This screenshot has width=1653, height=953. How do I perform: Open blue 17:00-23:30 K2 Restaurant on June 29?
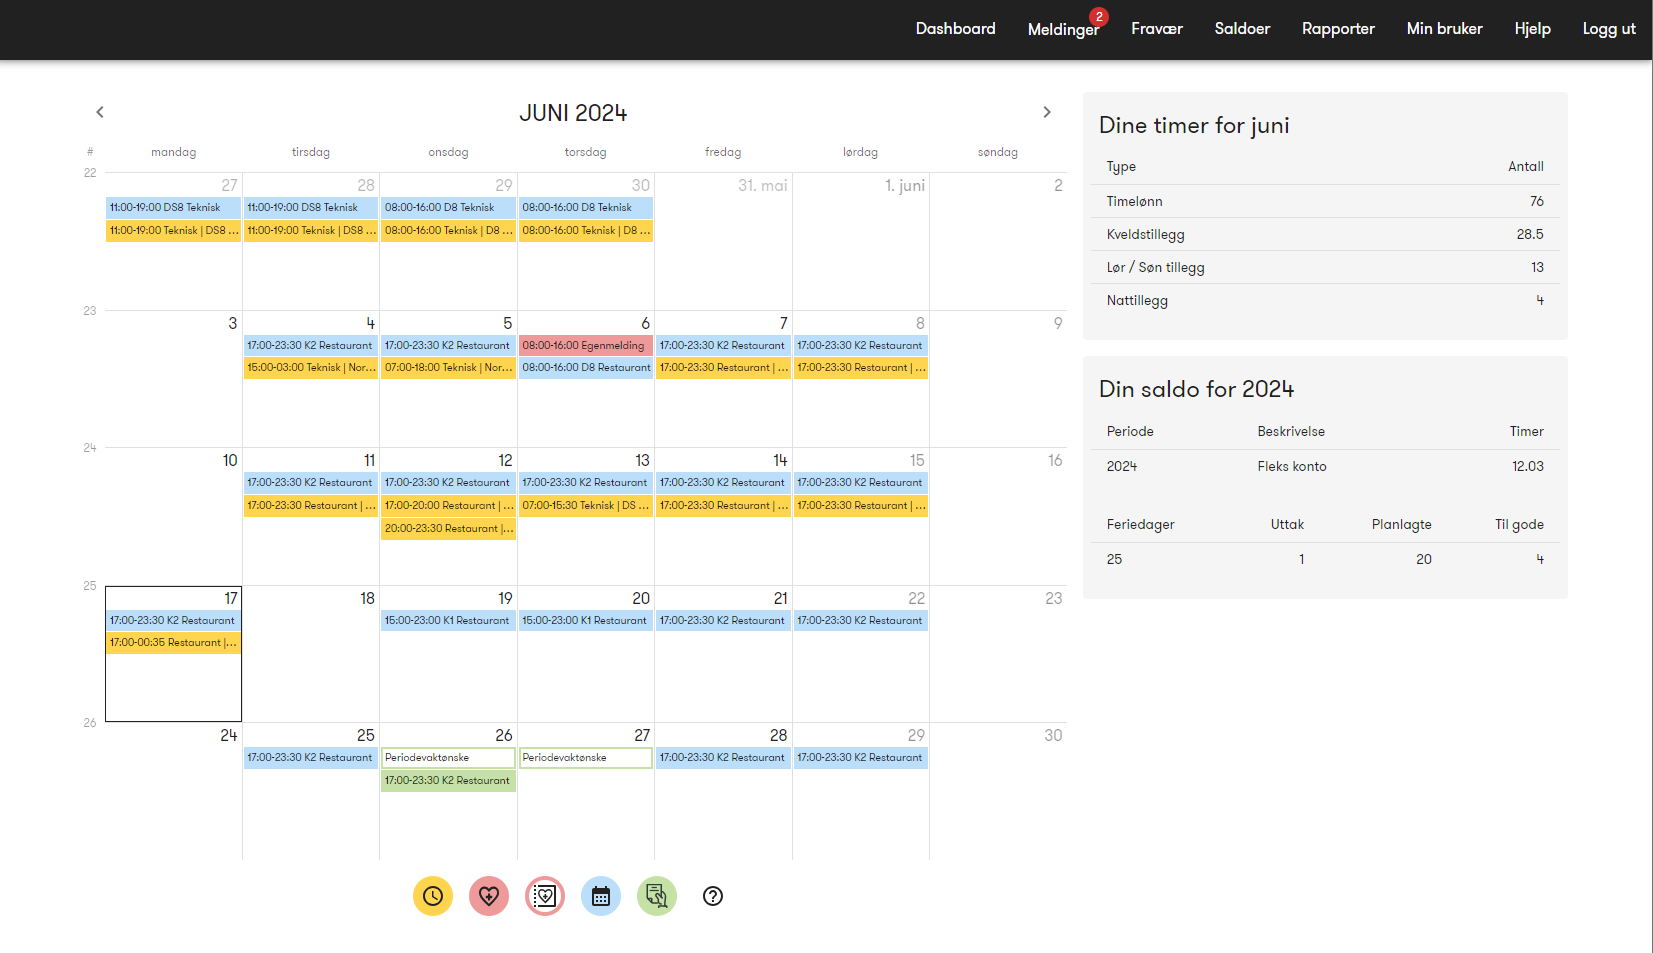click(860, 758)
